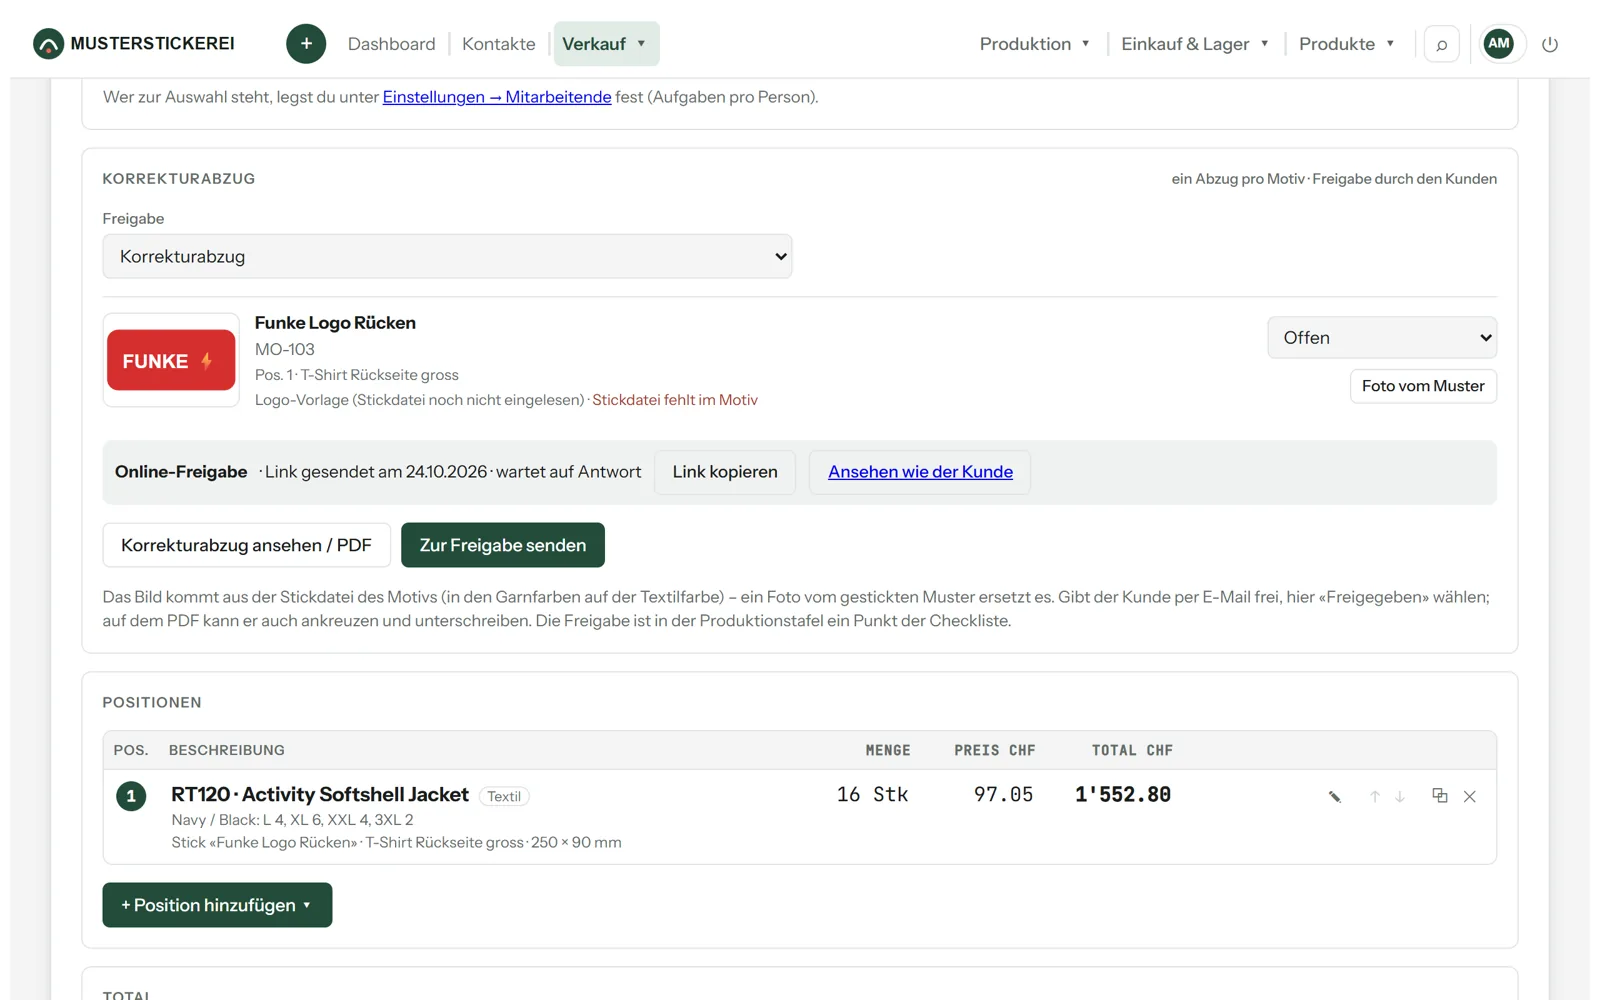Open the Position hinzufügen dropdown button
Viewport: 1600px width, 1000px height.
click(x=217, y=905)
